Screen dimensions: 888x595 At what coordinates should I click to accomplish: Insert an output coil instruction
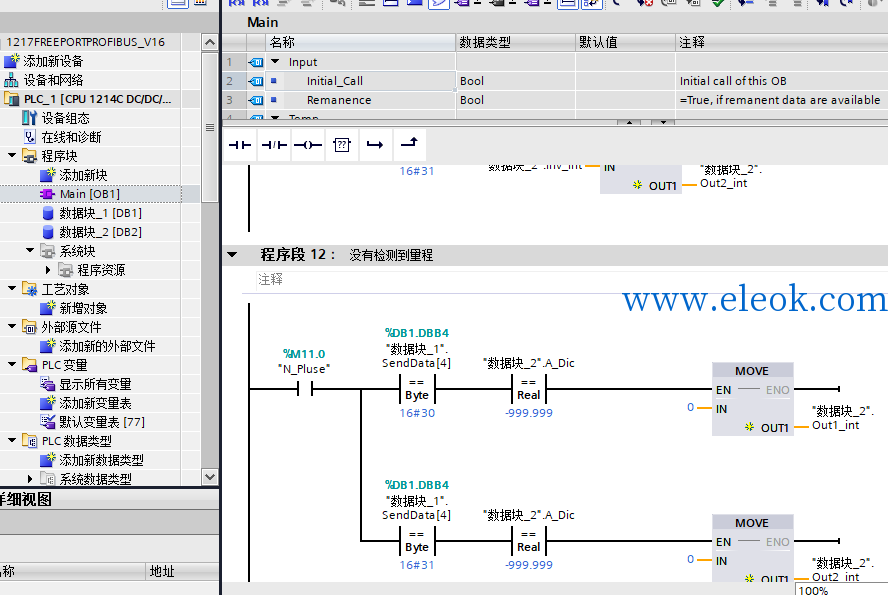308,145
